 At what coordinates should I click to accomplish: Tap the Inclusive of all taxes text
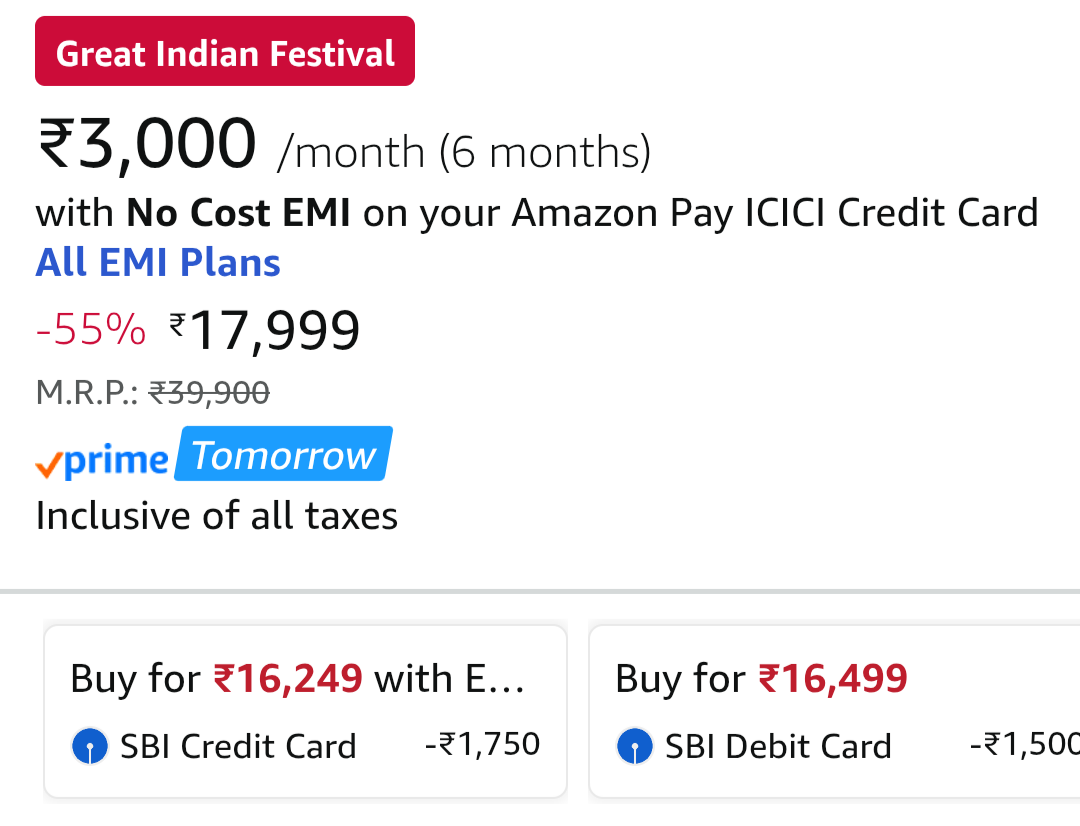[217, 516]
